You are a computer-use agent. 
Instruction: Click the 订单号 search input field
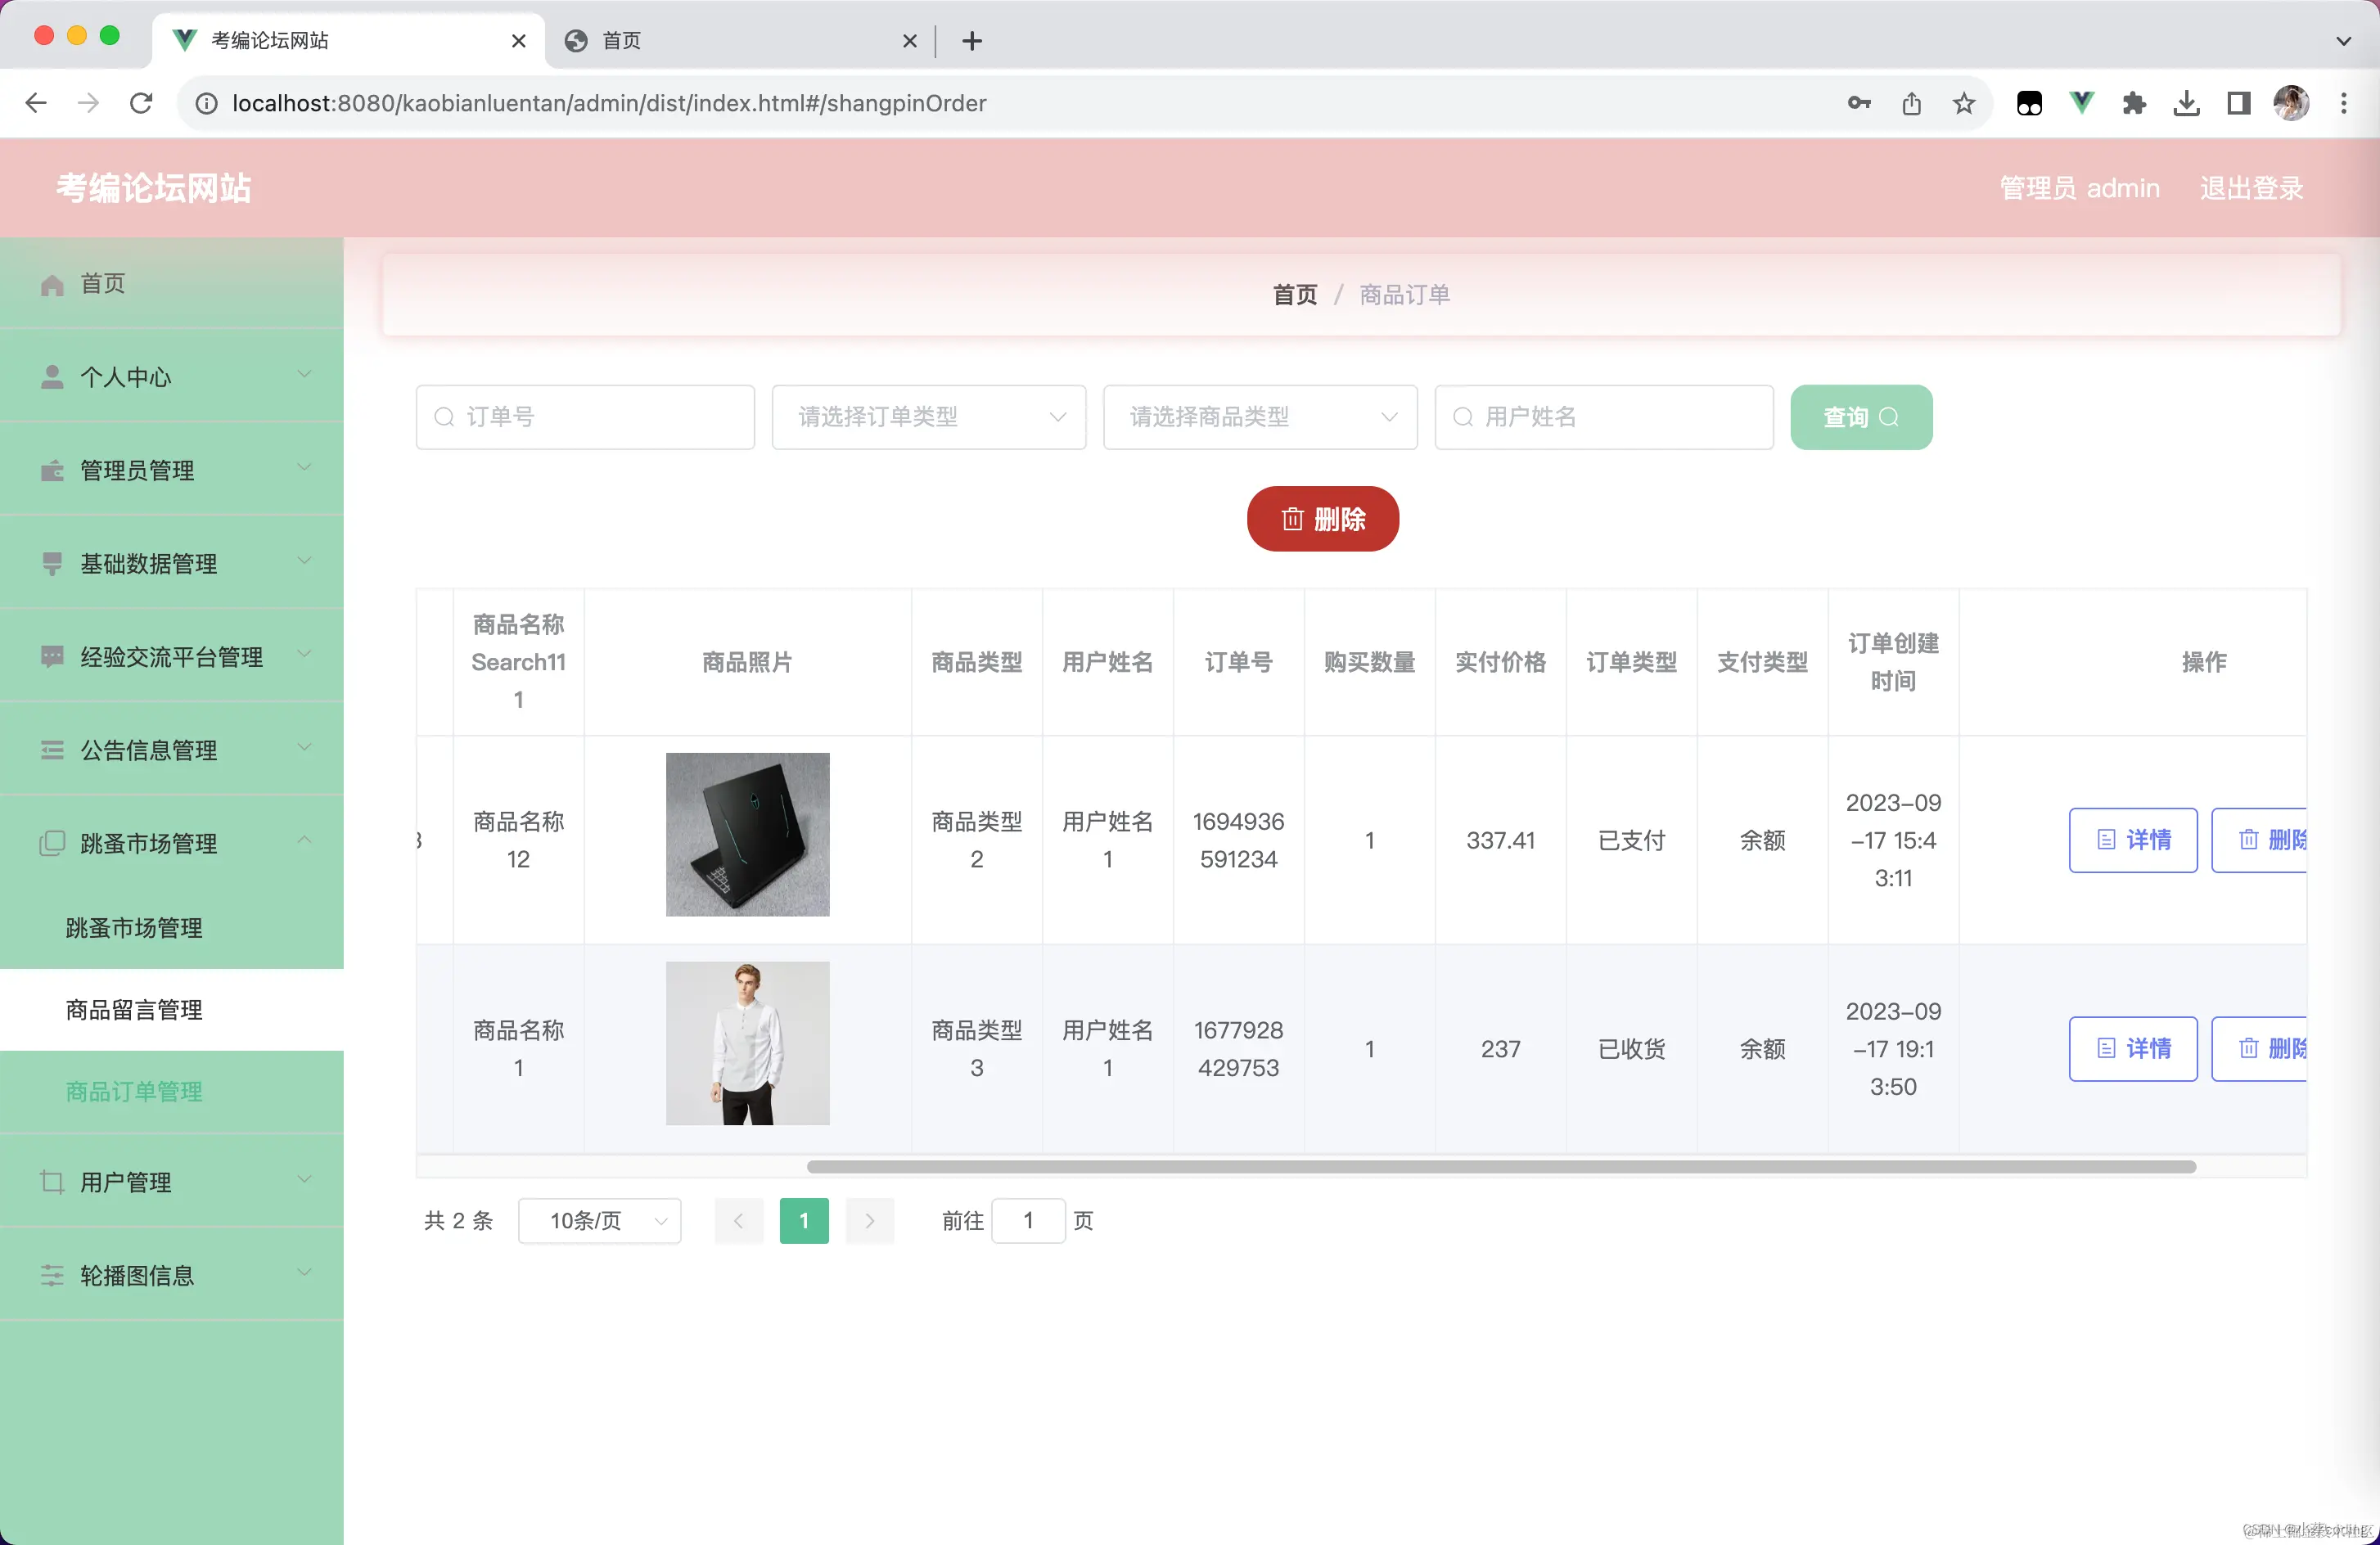pos(585,417)
